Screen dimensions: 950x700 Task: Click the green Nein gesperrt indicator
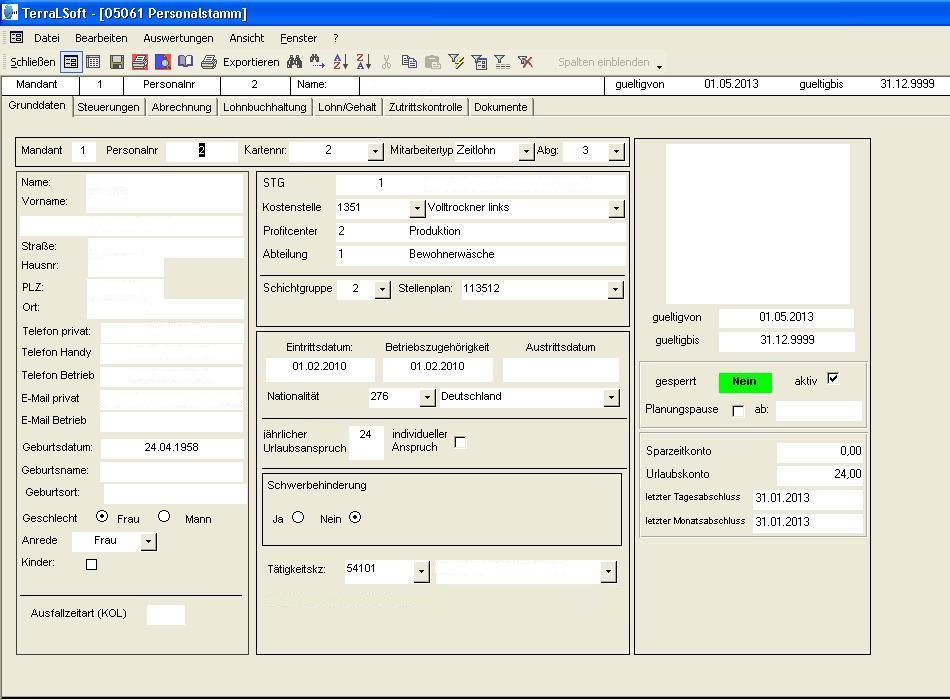[744, 382]
